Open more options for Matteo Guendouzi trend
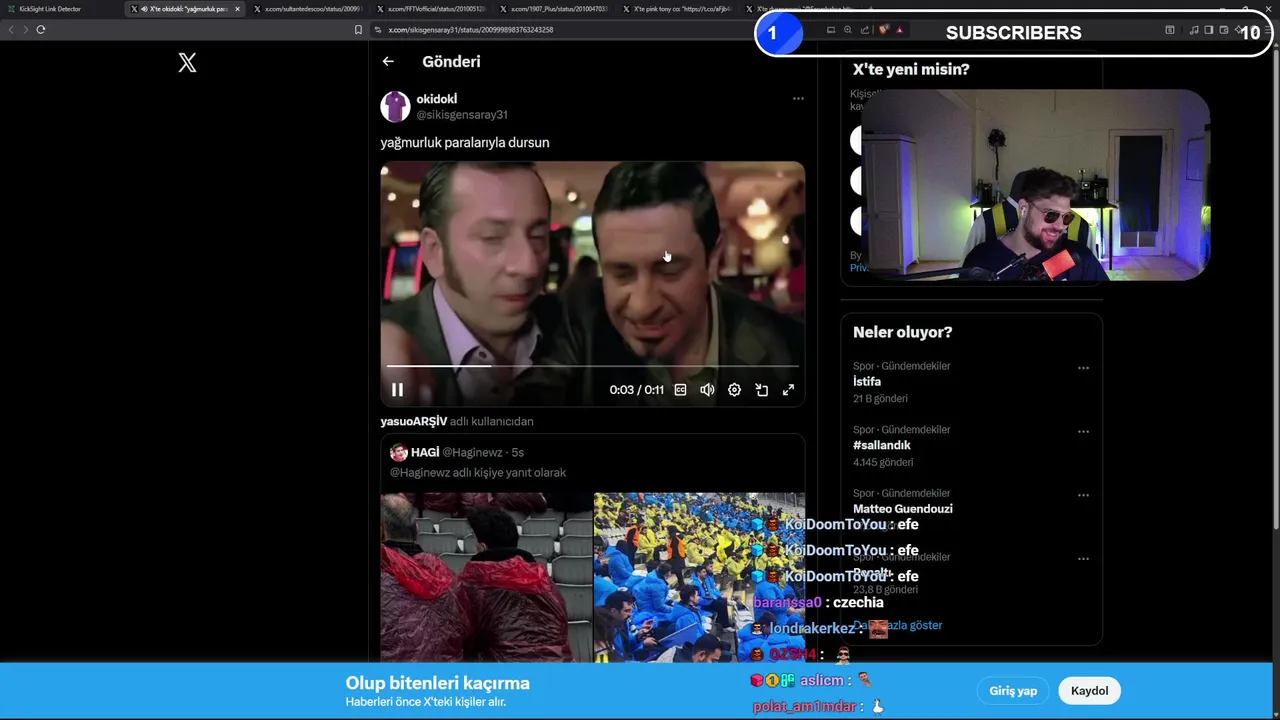Viewport: 1280px width, 720px height. point(1083,495)
